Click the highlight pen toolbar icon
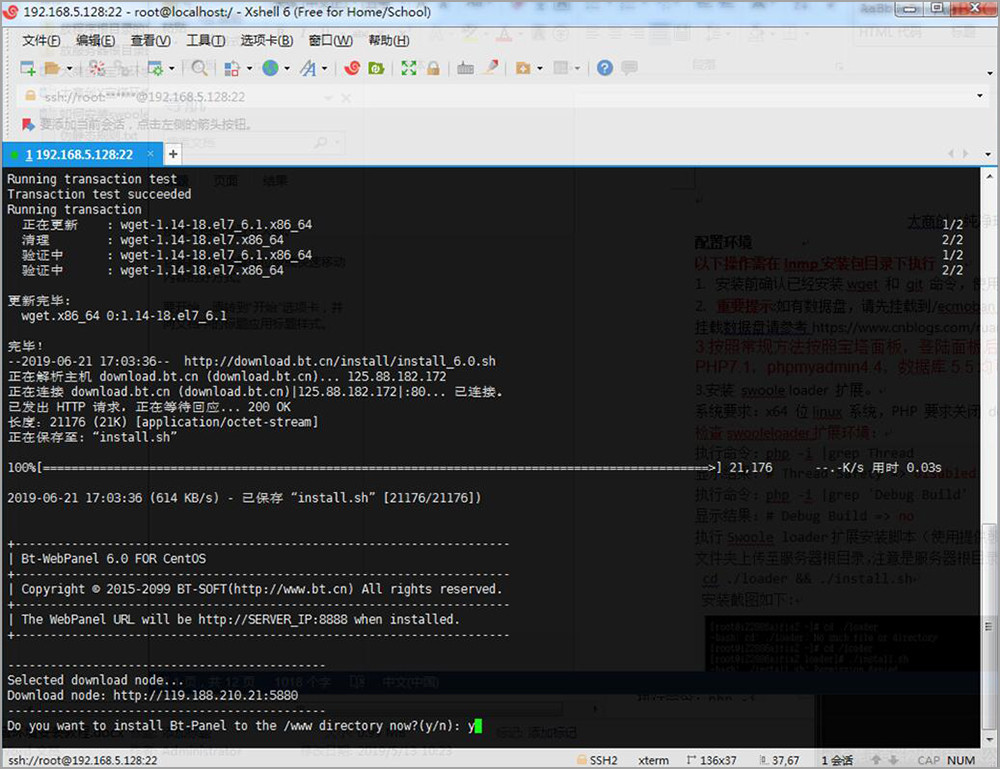 click(x=490, y=67)
